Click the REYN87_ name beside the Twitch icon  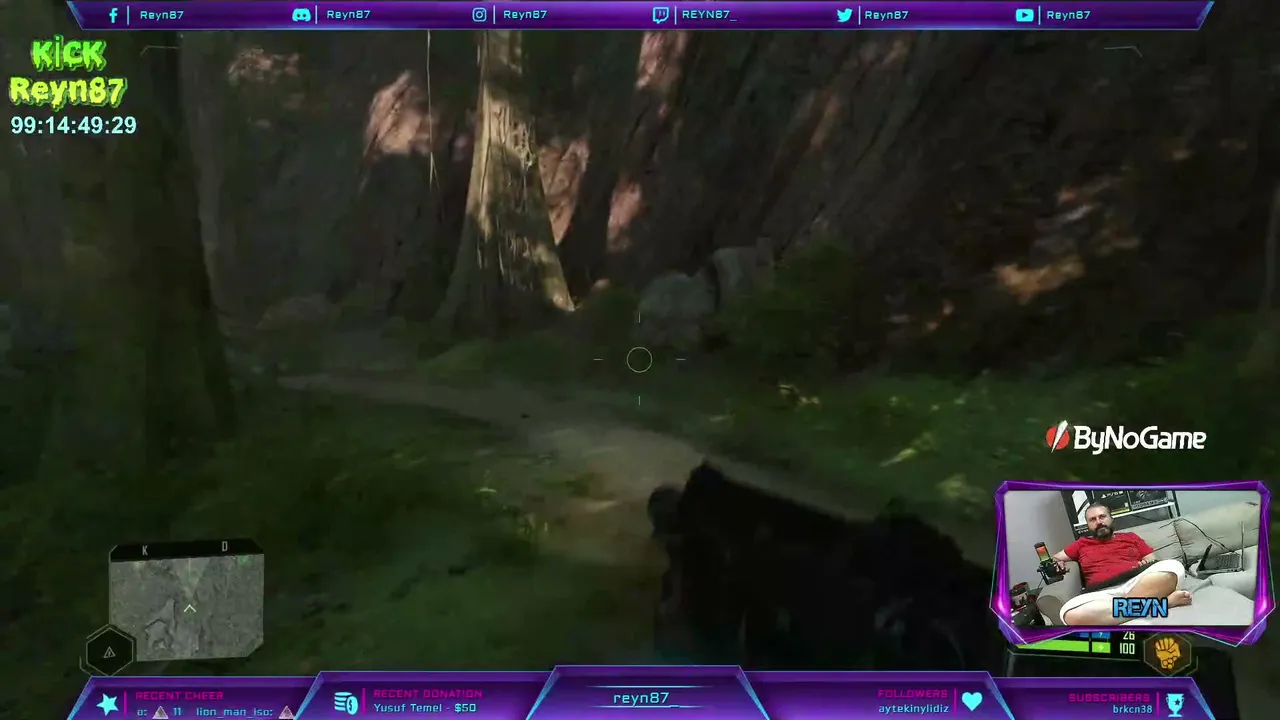(x=709, y=15)
